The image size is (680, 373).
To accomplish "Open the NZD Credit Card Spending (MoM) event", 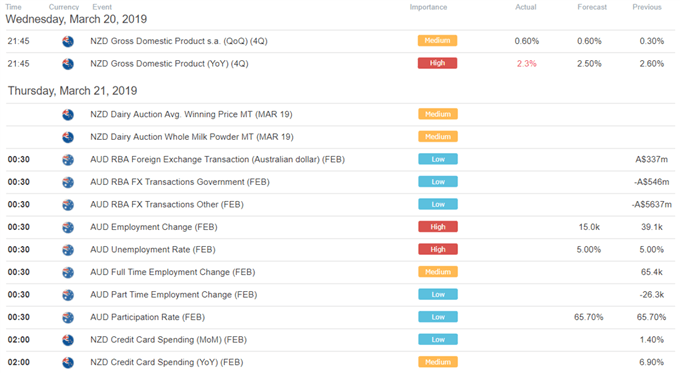I will (168, 340).
